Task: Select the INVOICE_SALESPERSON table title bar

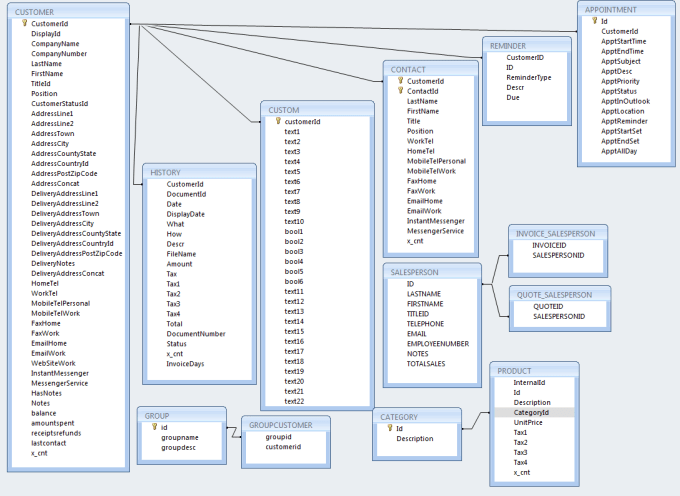Action: click(x=558, y=233)
